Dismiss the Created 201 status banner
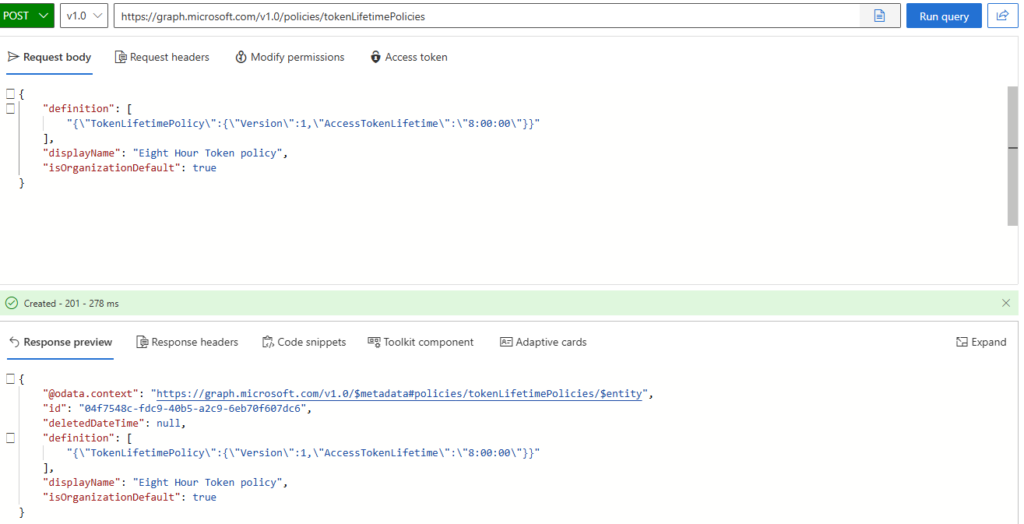 1006,303
